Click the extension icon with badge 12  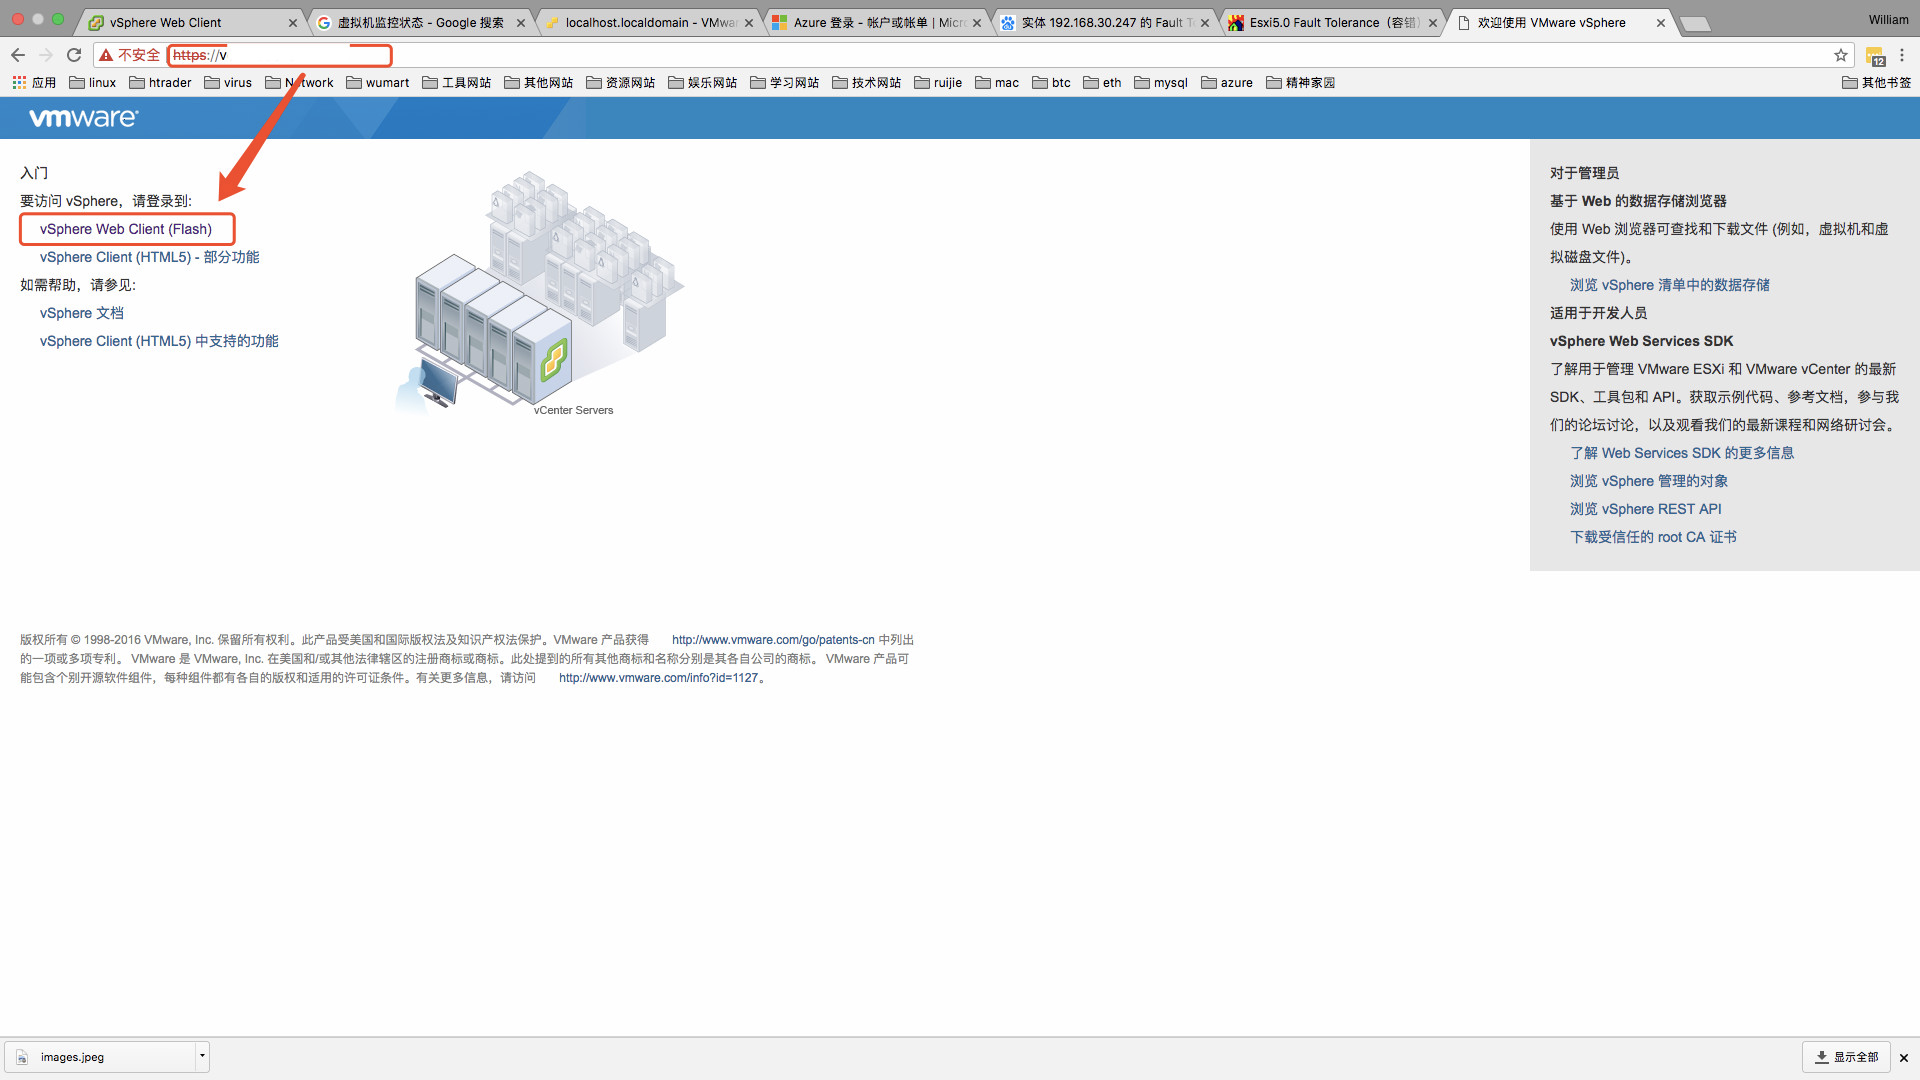pyautogui.click(x=1875, y=56)
